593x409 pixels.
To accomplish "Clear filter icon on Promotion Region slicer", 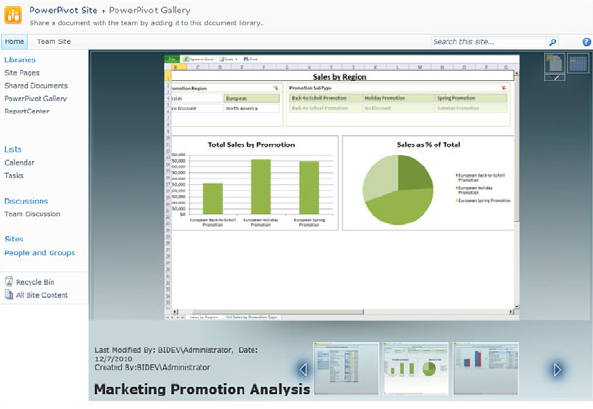I will coord(276,88).
